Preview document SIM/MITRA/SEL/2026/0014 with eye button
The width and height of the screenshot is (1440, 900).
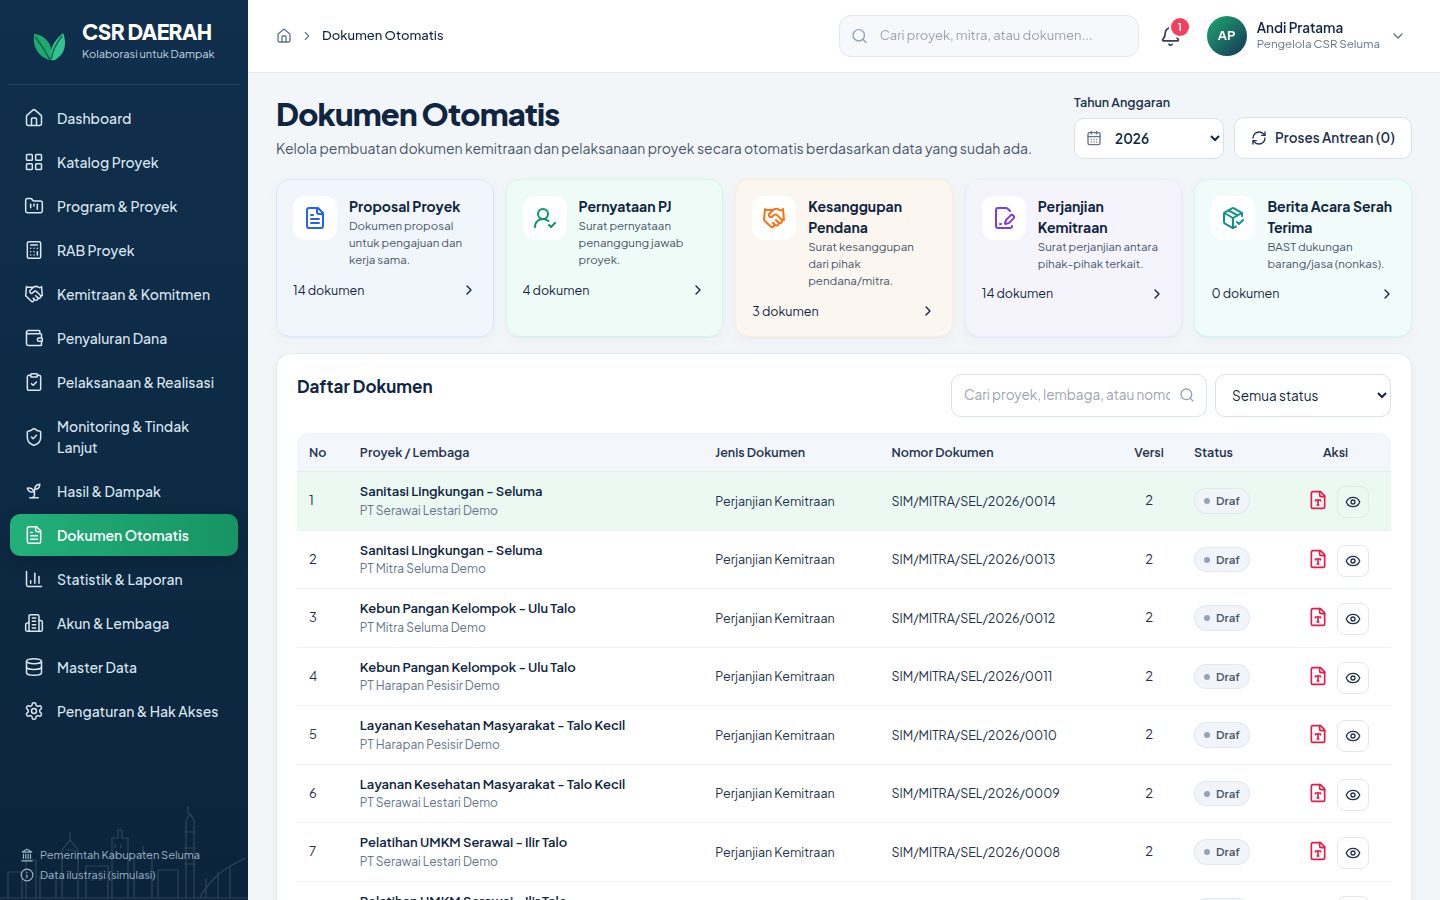(1353, 502)
